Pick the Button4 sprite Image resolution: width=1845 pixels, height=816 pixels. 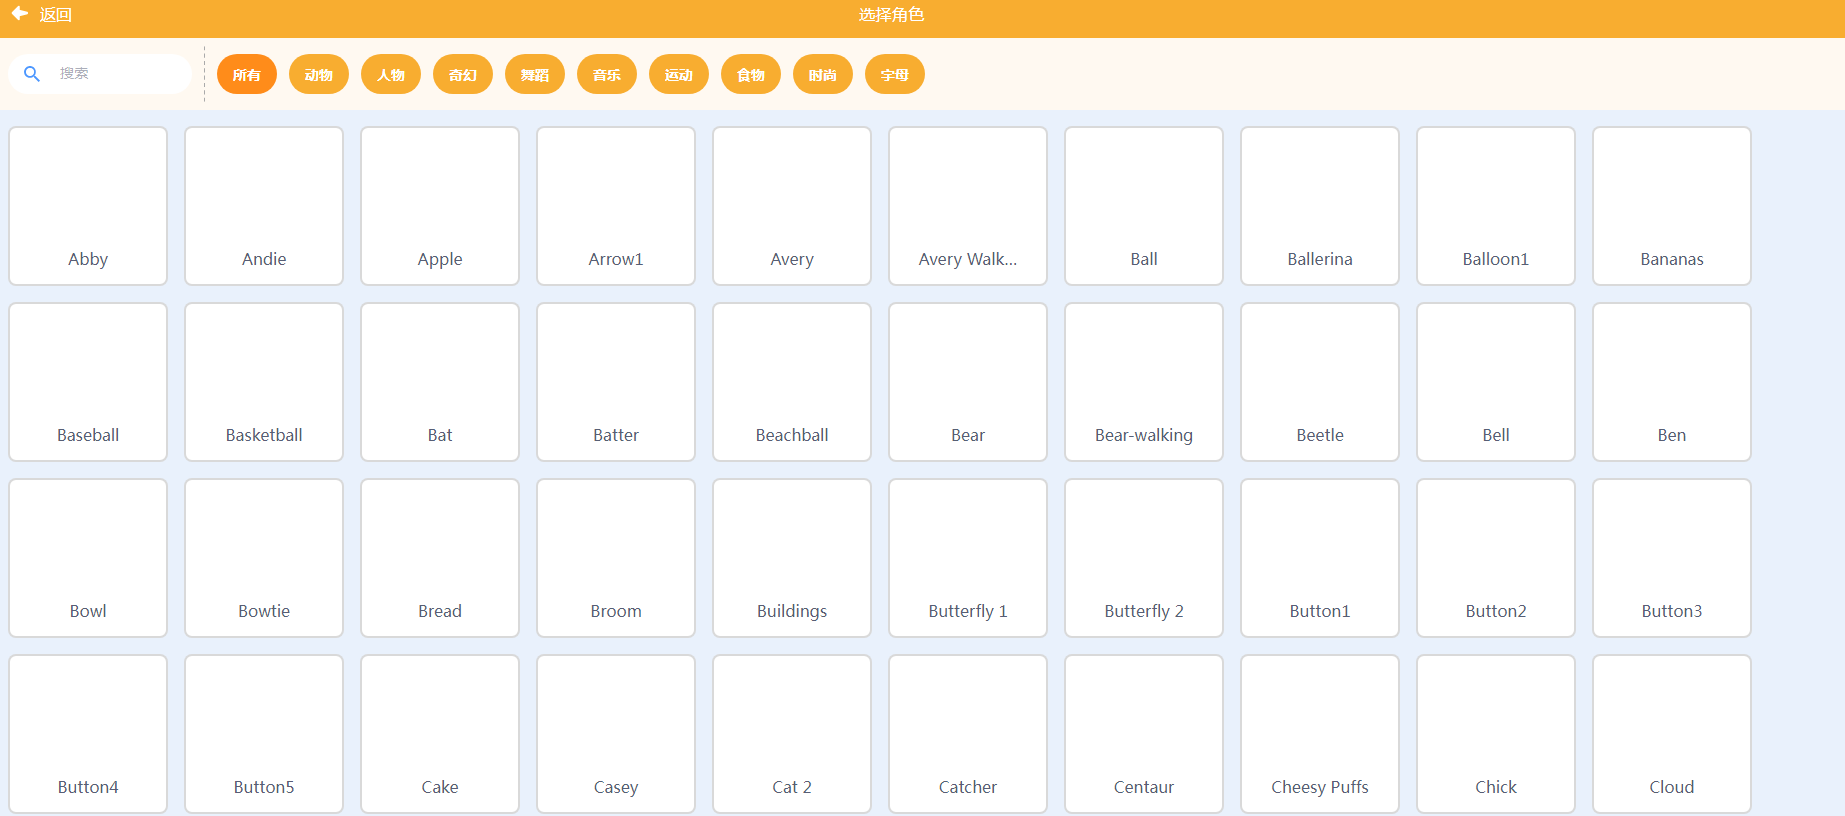pyautogui.click(x=88, y=734)
